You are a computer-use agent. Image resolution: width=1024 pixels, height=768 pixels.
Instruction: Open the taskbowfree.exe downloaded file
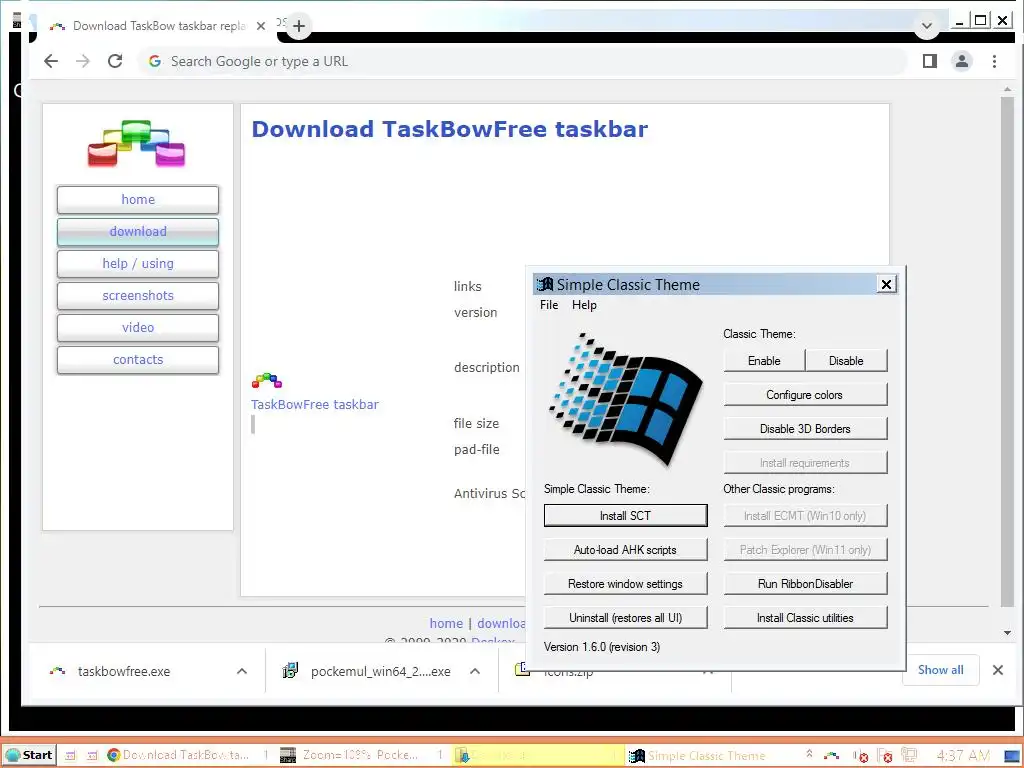pos(124,671)
